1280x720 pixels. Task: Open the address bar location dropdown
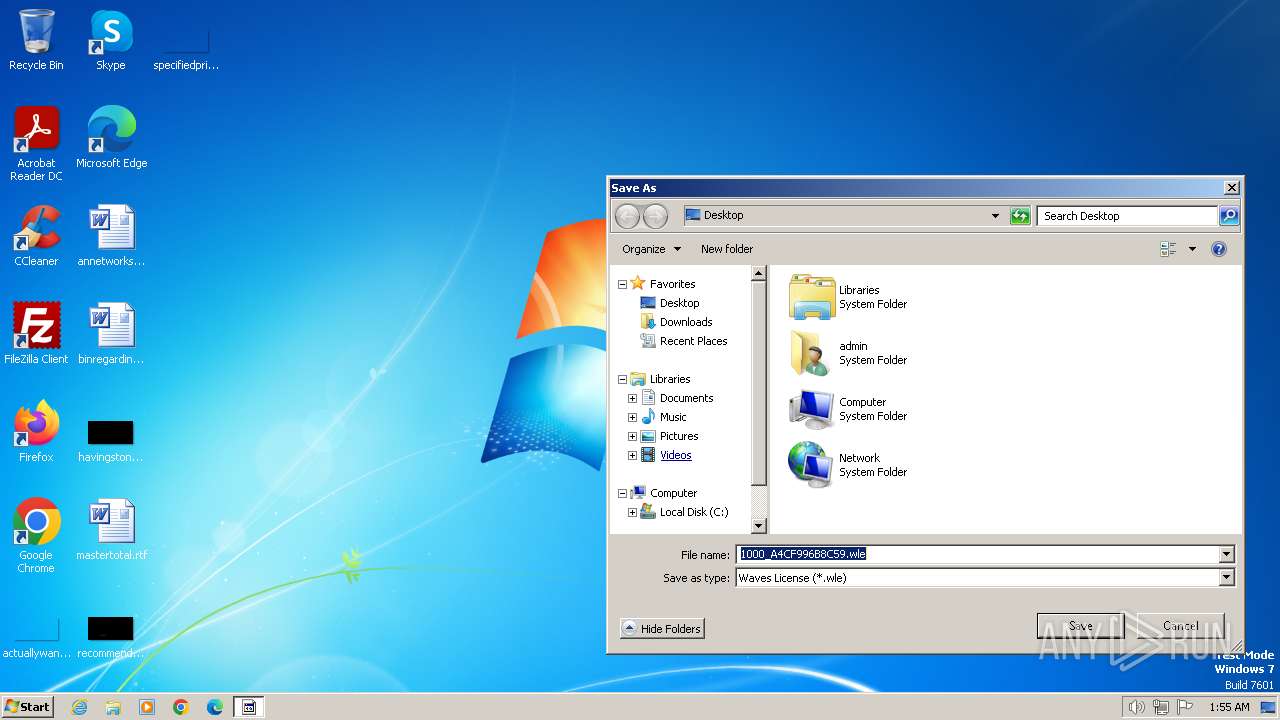tap(995, 216)
